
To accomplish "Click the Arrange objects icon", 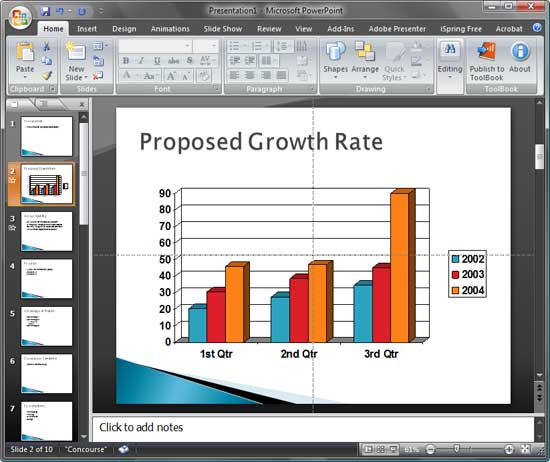I will coord(365,52).
